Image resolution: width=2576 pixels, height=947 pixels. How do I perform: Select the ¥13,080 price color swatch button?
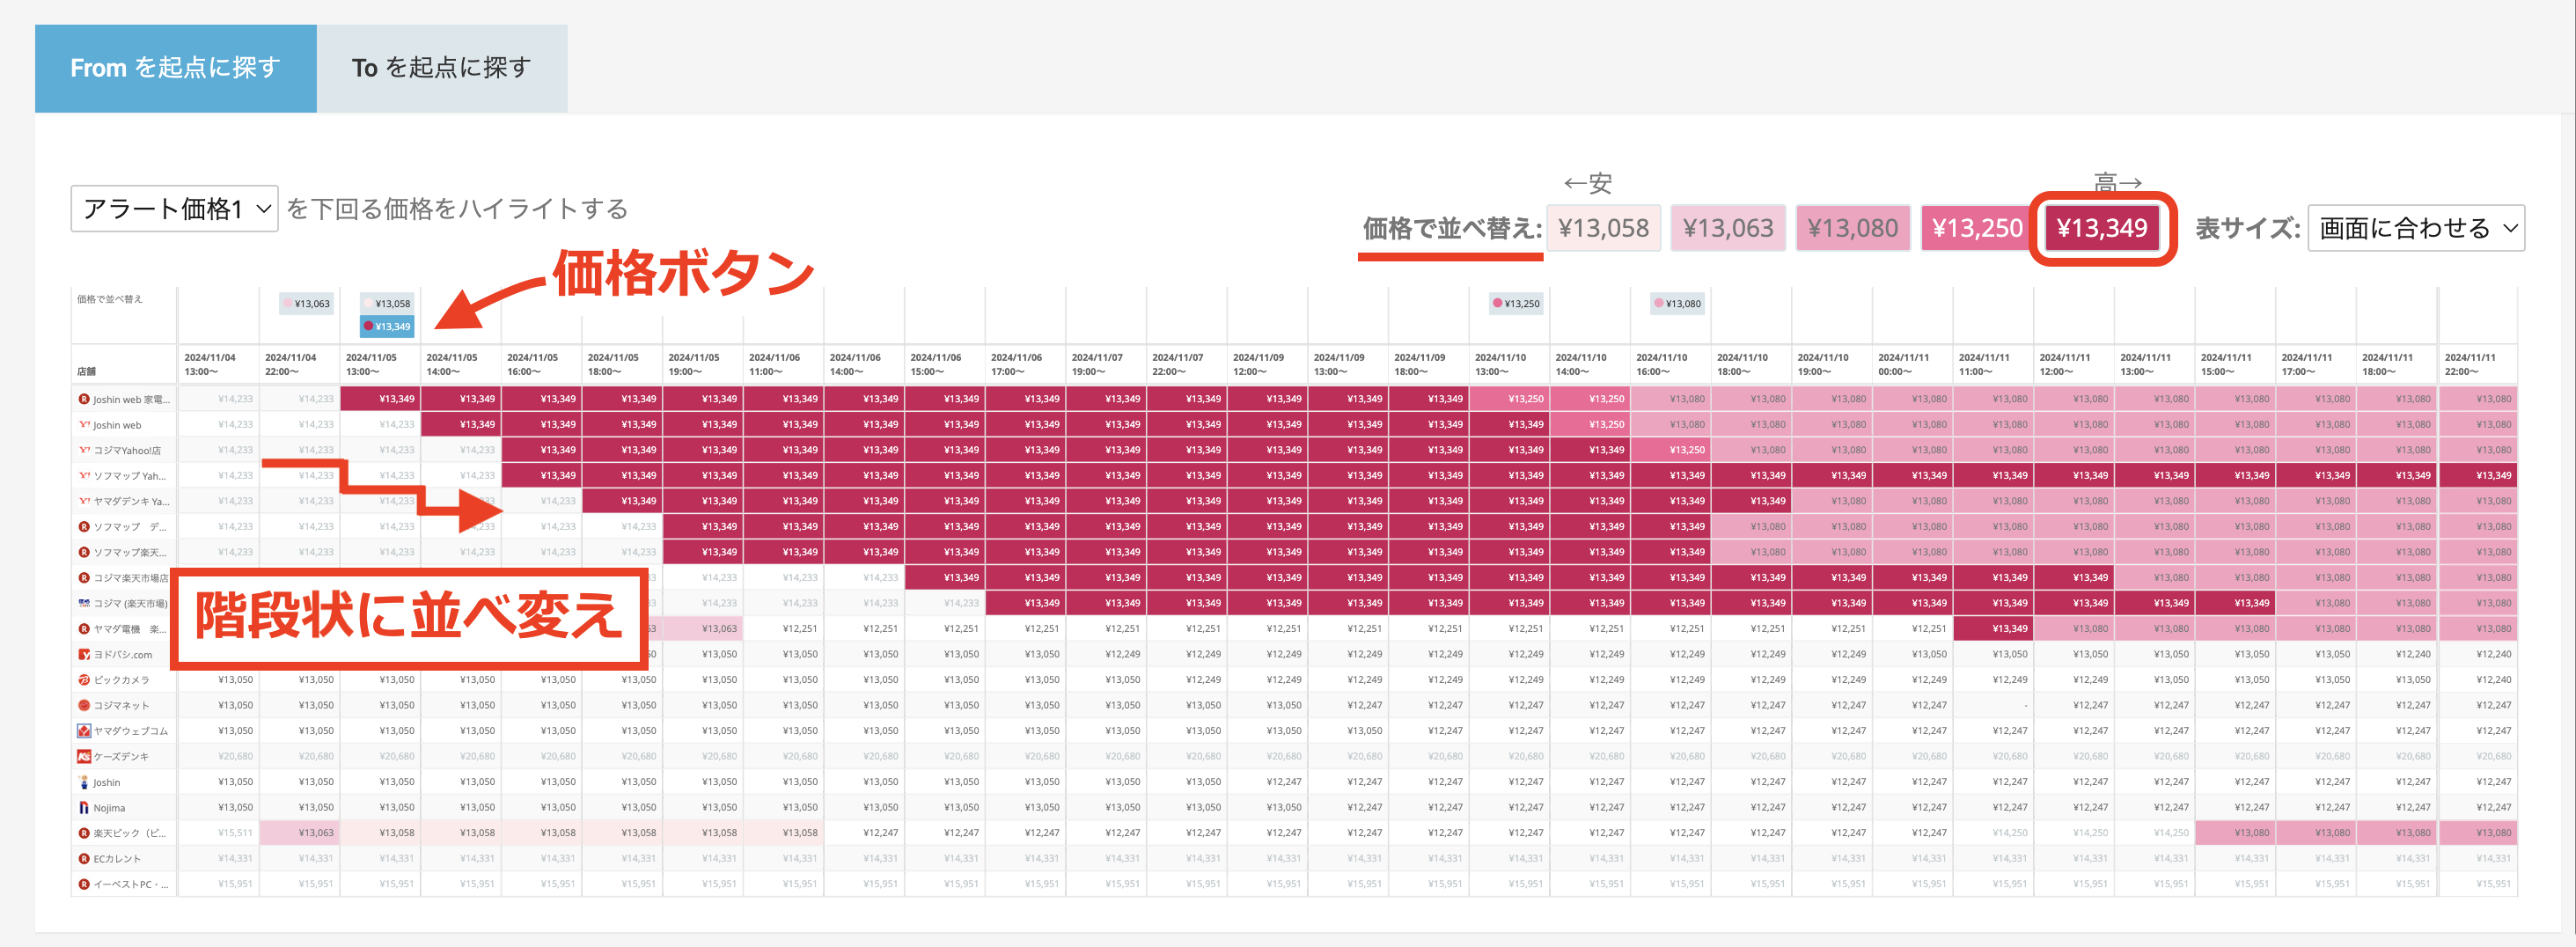tap(1852, 229)
